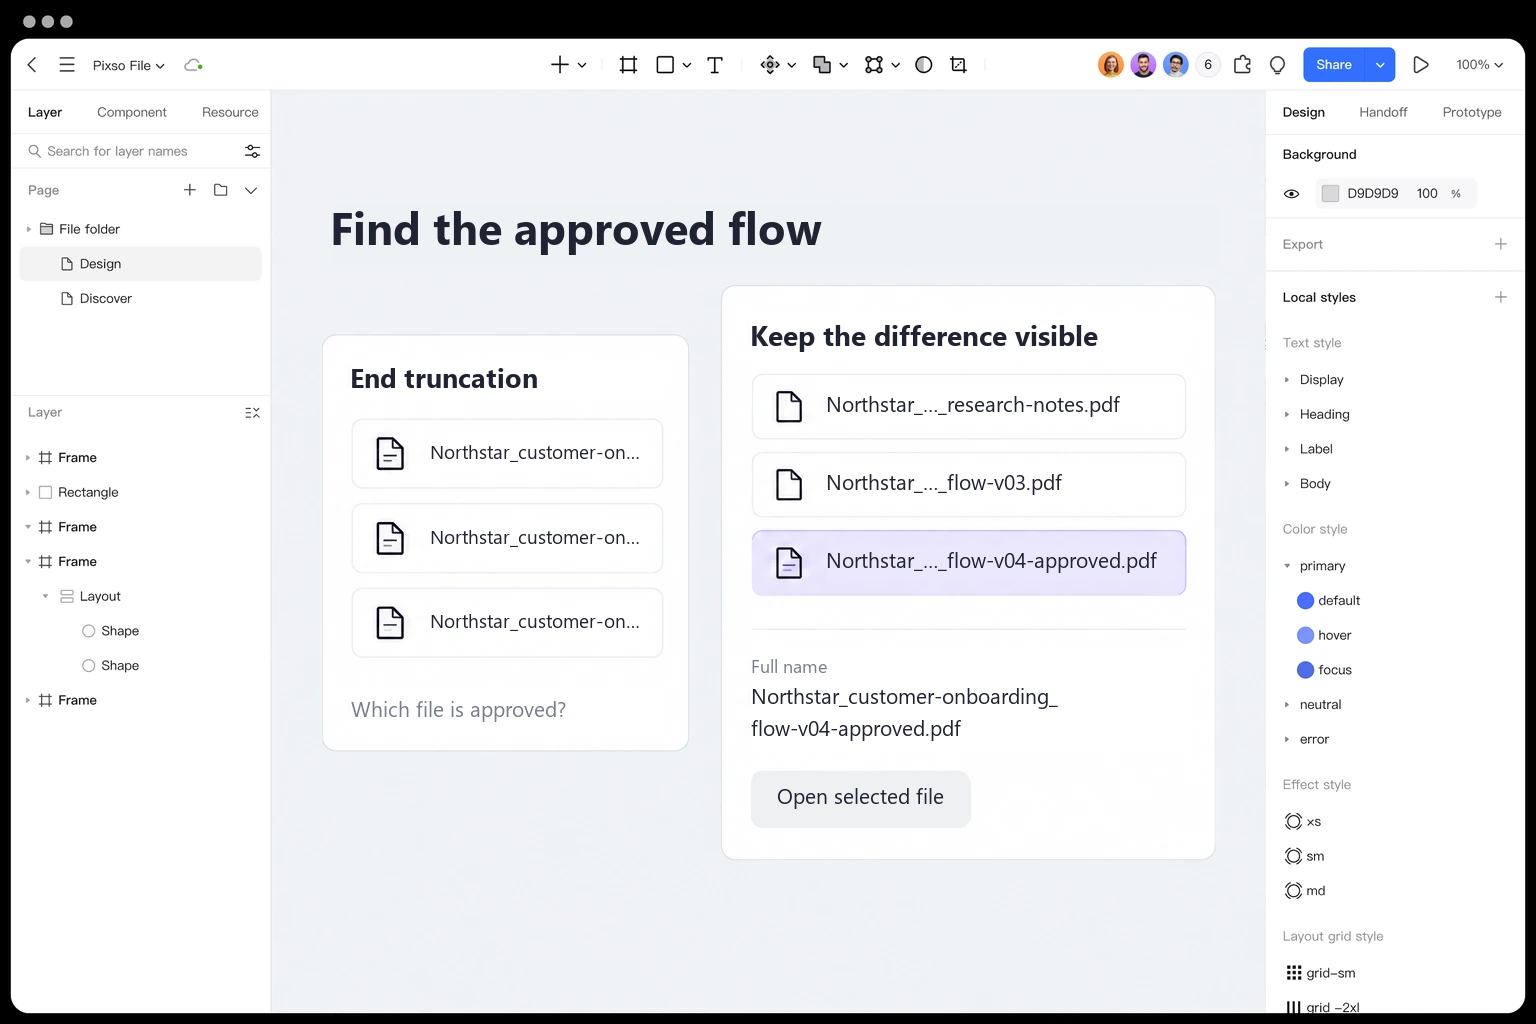
Task: Show the 6 additional collaborators
Action: [x=1208, y=65]
